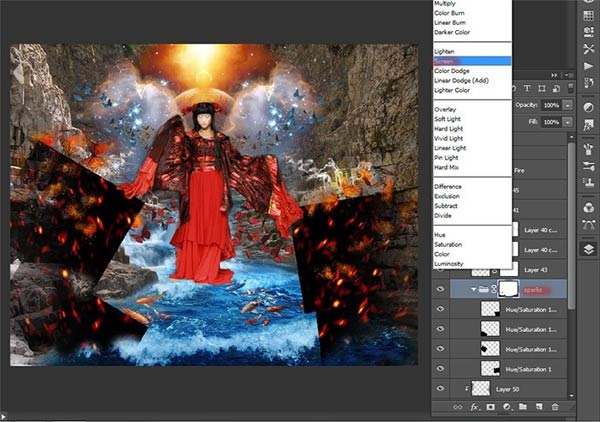Viewport: 600px width, 422px height.
Task: Click the layer styles fx button
Action: 474,407
